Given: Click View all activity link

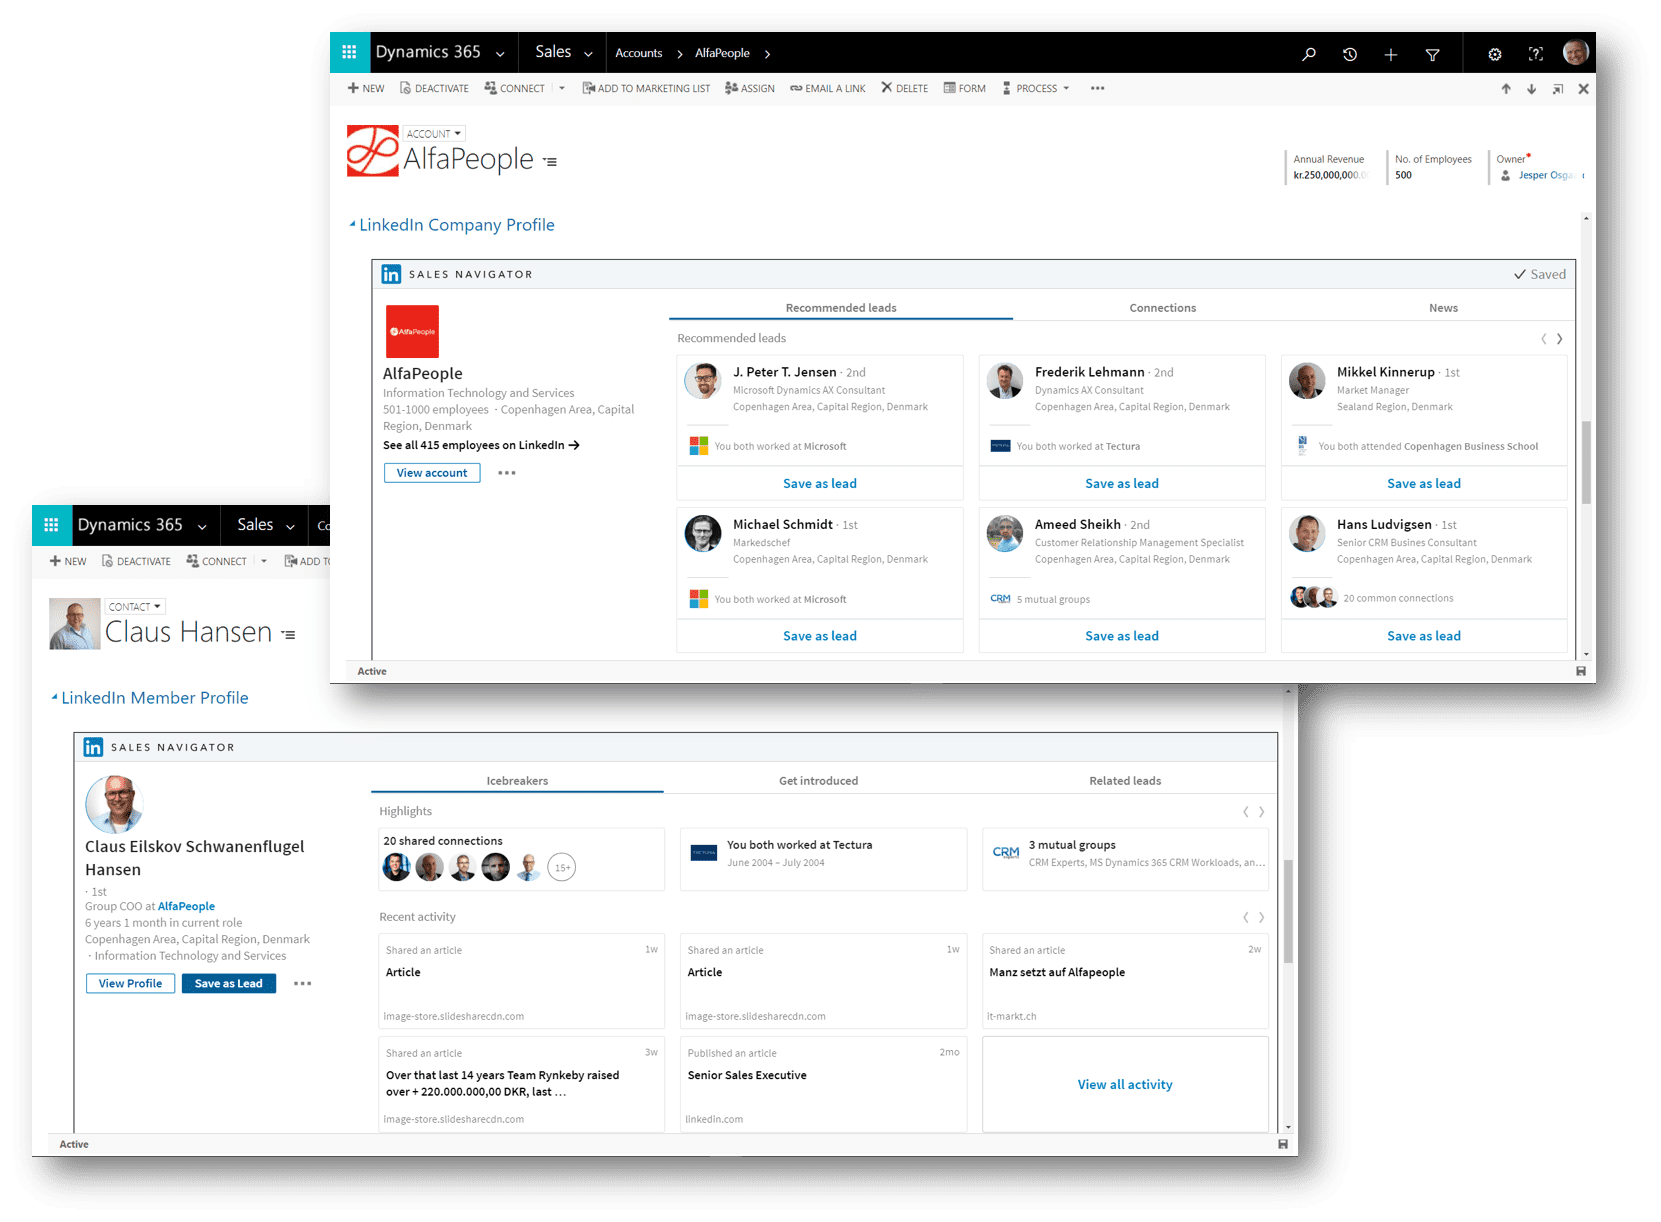Looking at the screenshot, I should tap(1125, 1084).
